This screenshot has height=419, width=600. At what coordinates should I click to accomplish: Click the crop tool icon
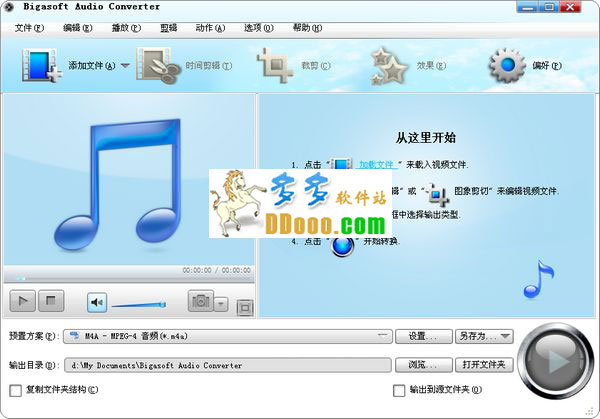(x=275, y=65)
